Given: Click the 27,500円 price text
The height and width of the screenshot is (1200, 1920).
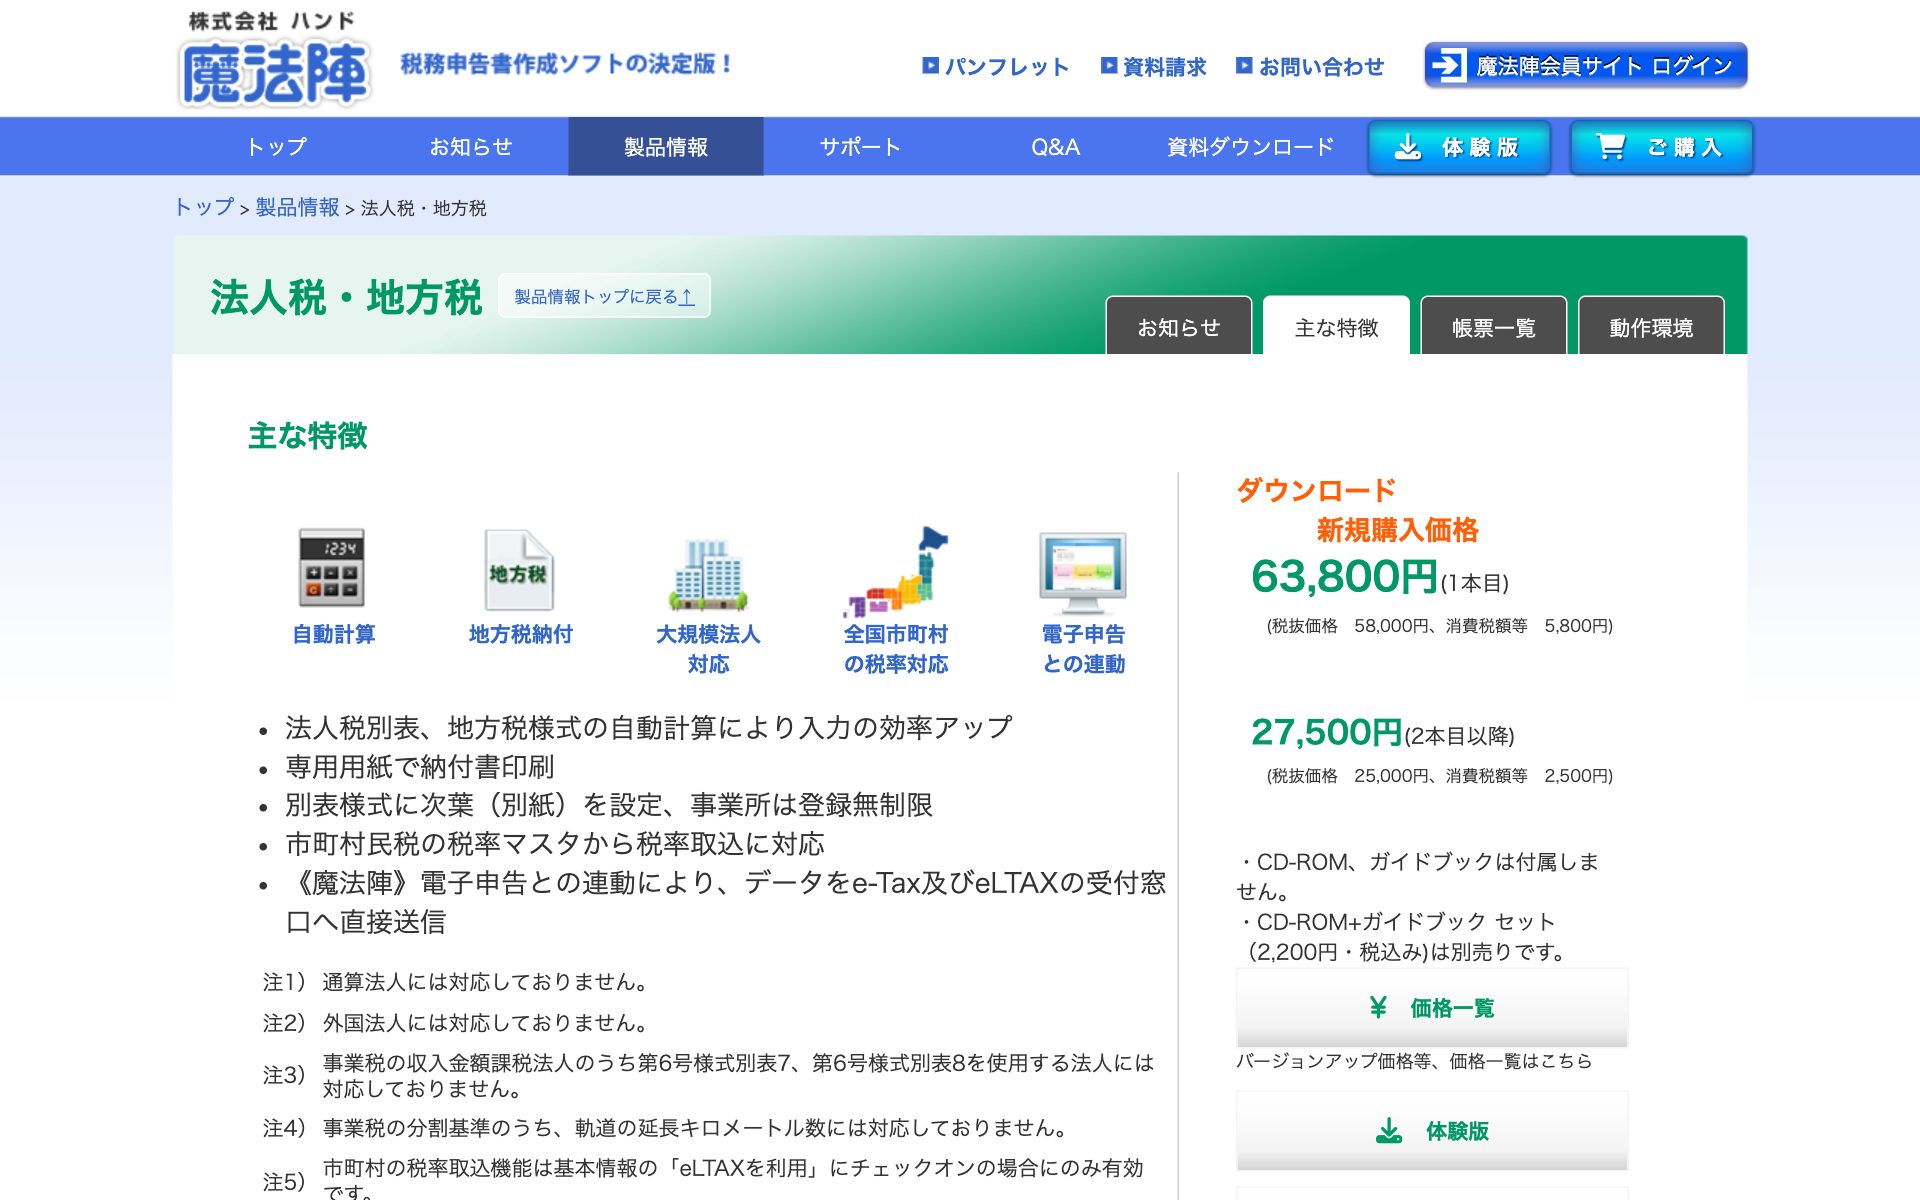Looking at the screenshot, I should [x=1326, y=732].
